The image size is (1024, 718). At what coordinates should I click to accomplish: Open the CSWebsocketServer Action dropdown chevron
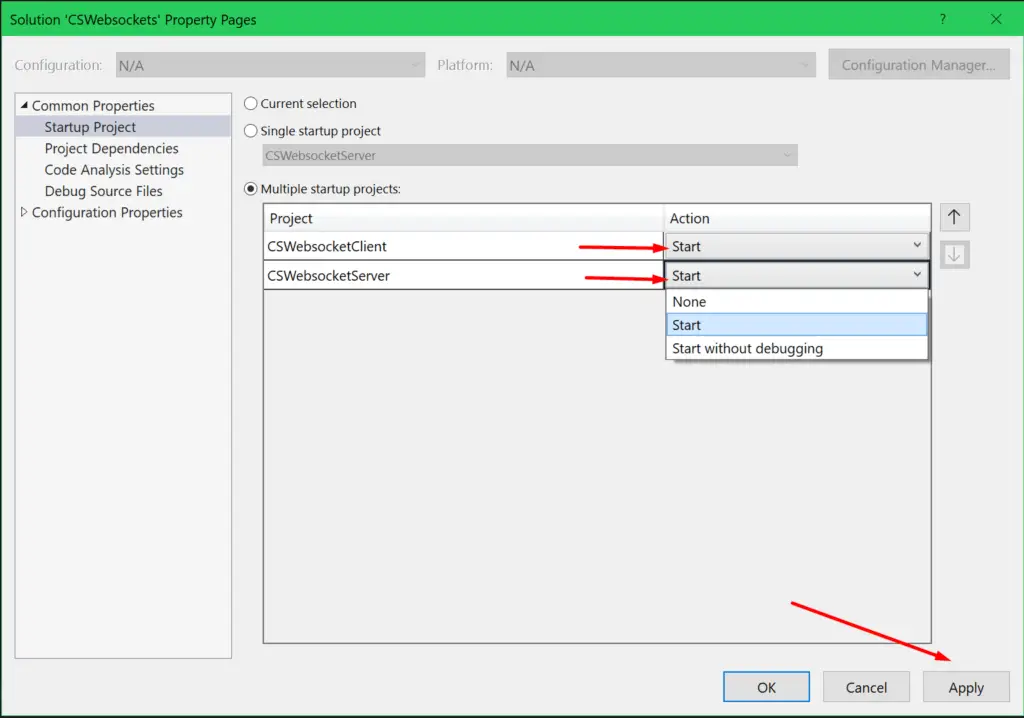click(x=917, y=275)
